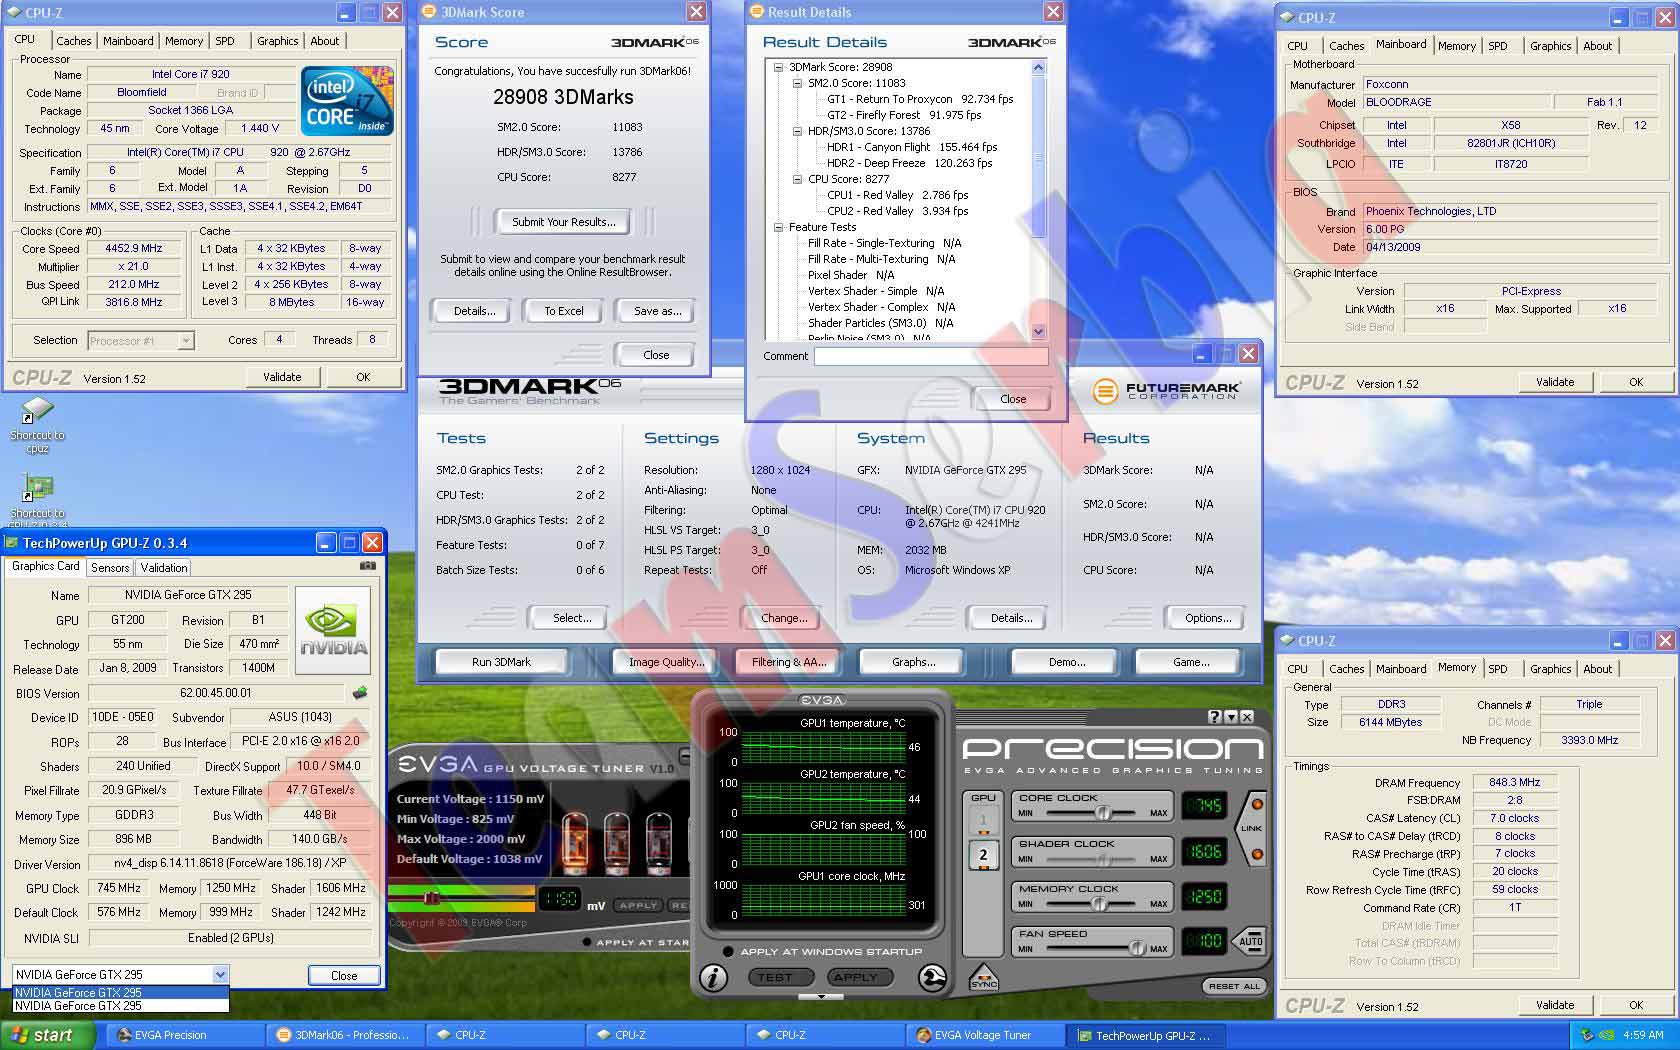Choose second GTX 295 list entry
Image resolution: width=1680 pixels, height=1050 pixels.
click(x=121, y=1005)
